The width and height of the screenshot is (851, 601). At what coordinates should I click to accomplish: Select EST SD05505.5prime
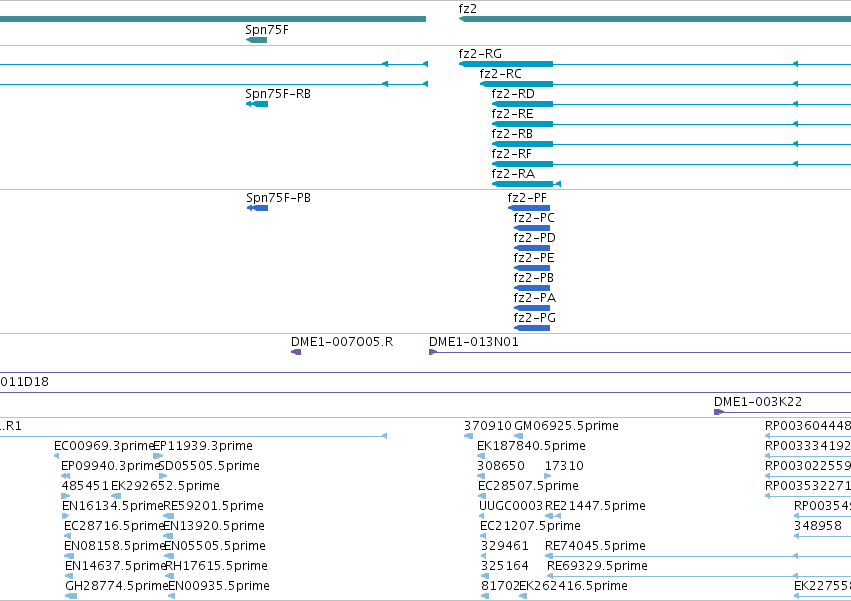pos(209,466)
